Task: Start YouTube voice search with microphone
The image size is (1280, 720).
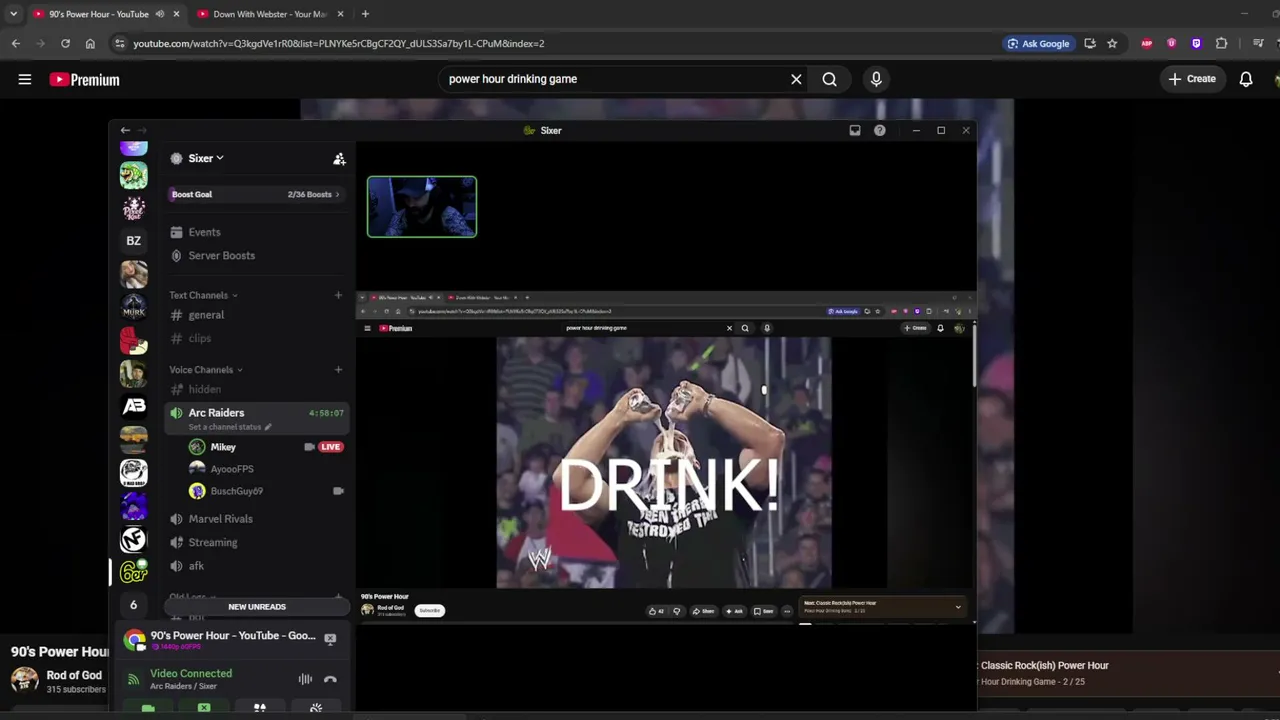Action: tap(876, 79)
